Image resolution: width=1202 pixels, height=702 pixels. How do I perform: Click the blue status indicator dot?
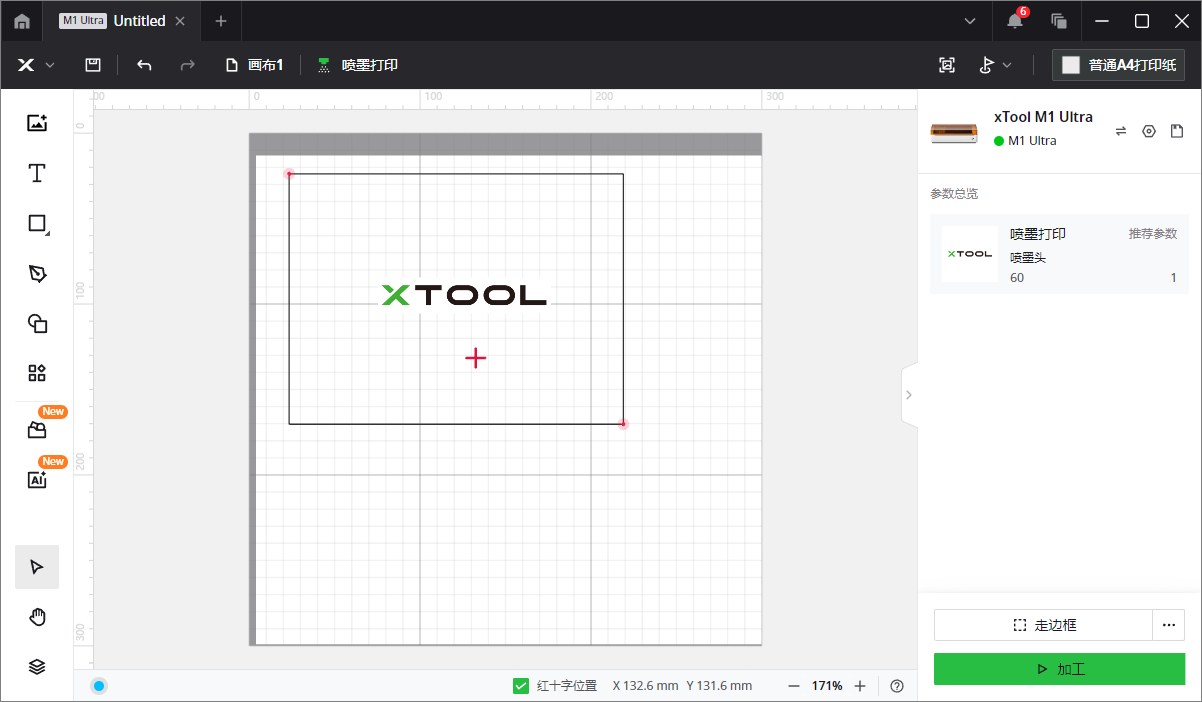99,686
